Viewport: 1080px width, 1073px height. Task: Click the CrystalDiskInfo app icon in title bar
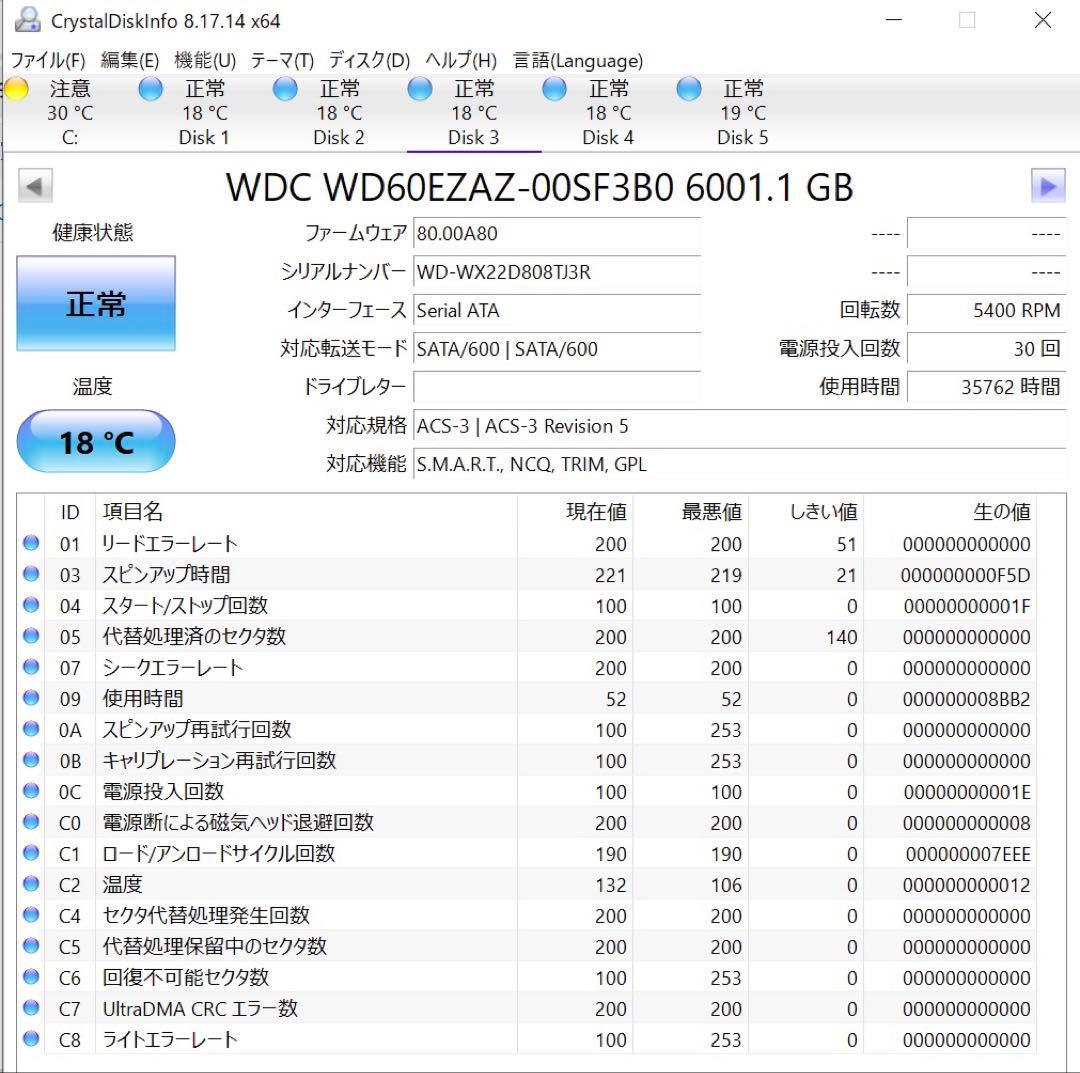[x=28, y=21]
